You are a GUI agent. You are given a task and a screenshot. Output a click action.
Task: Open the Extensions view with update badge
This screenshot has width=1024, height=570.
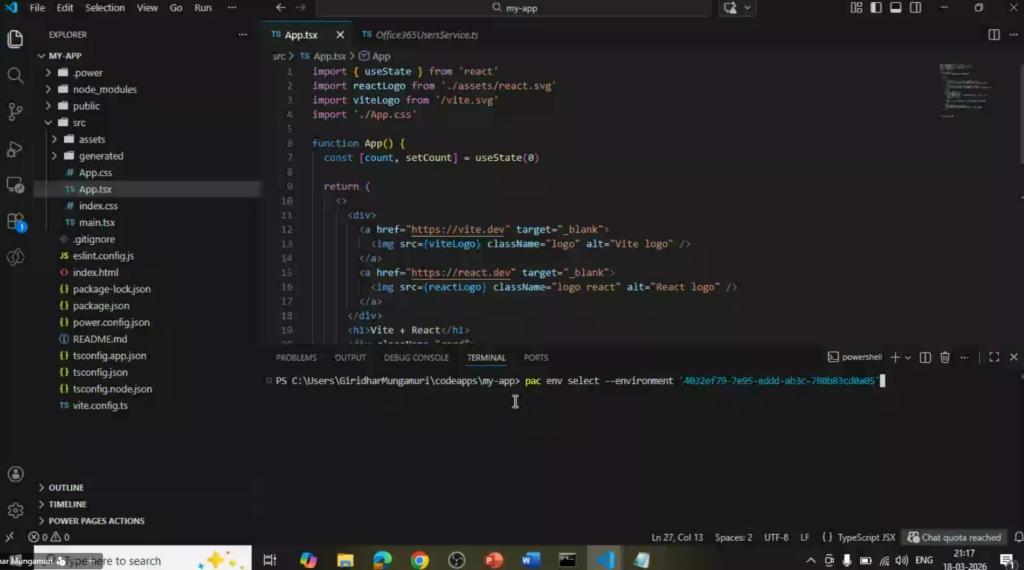click(15, 221)
